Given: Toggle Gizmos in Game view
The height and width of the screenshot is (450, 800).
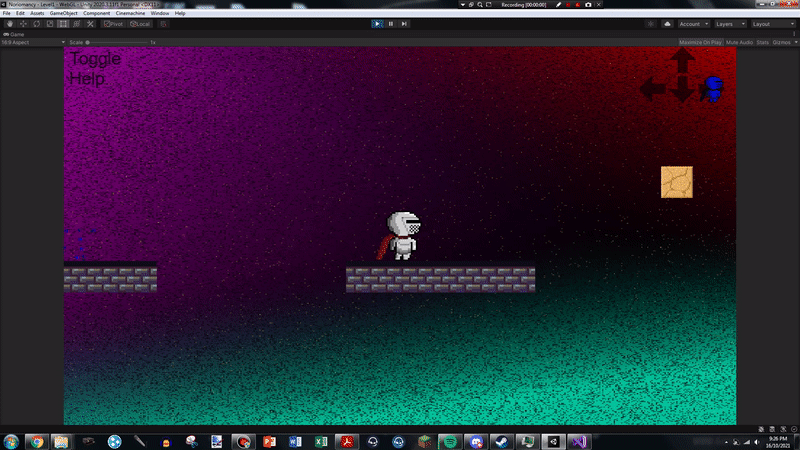Looking at the screenshot, I should point(781,42).
